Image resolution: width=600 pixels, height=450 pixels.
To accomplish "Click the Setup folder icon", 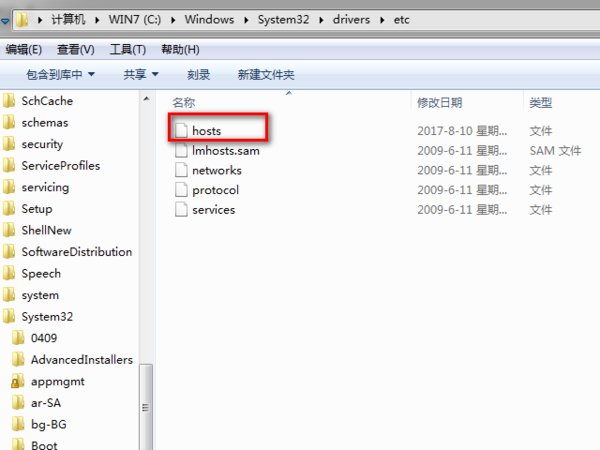I will click(x=9, y=209).
